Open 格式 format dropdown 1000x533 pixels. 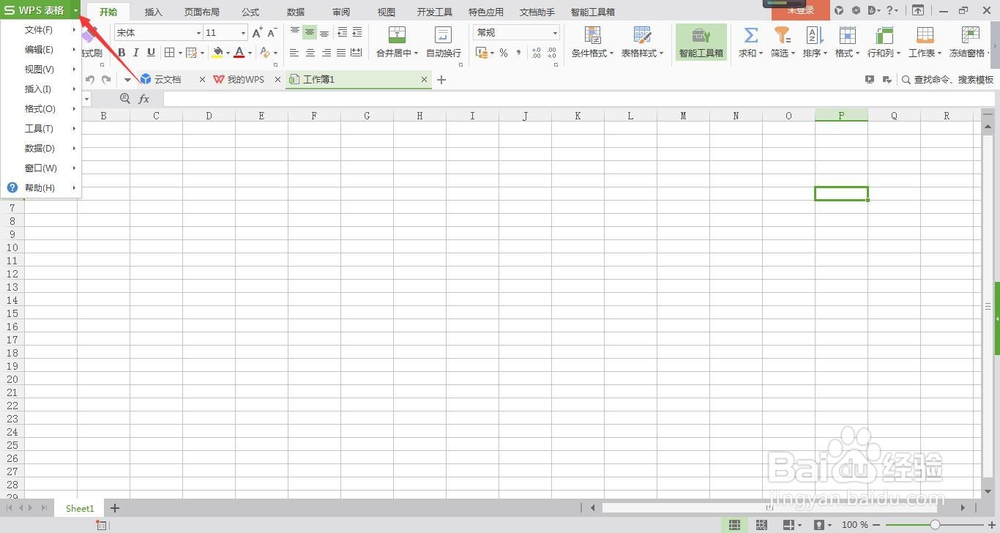847,42
